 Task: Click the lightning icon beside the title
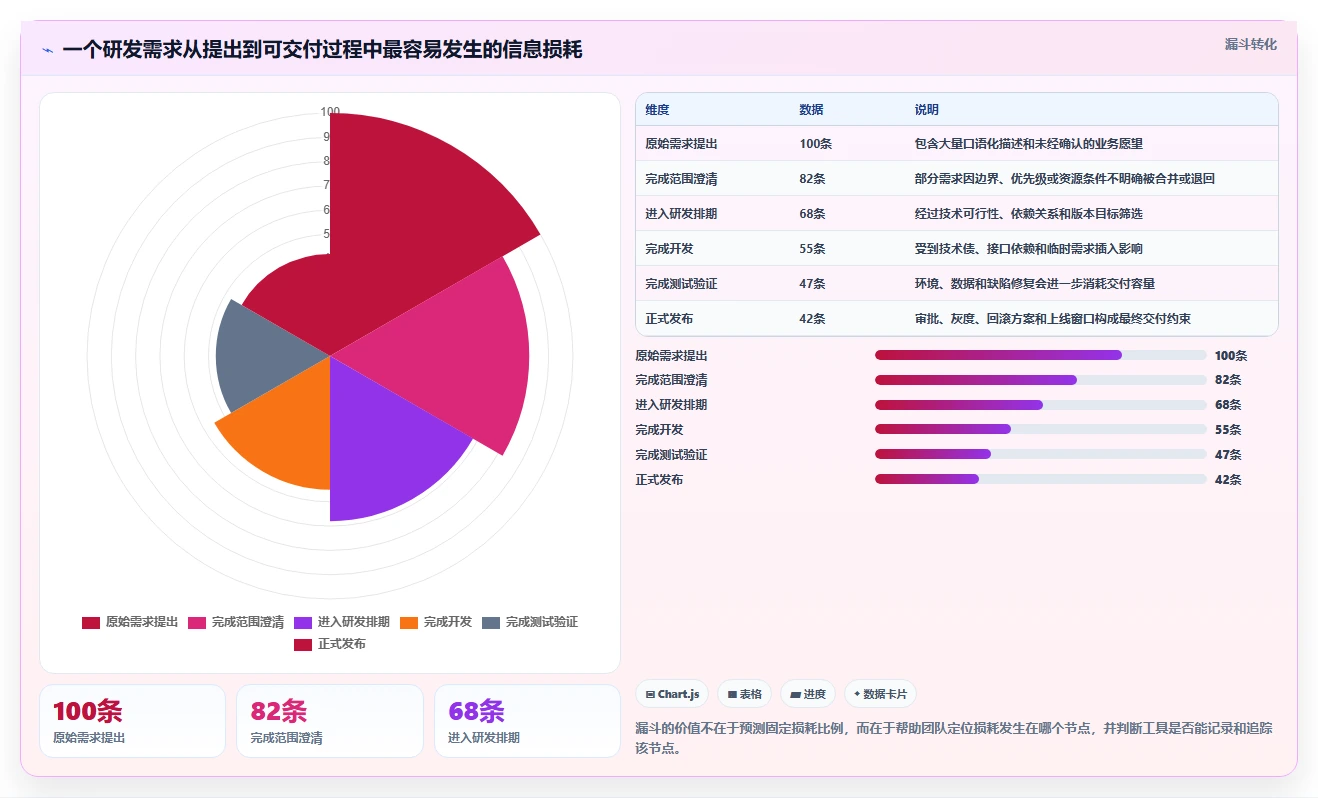(x=48, y=50)
